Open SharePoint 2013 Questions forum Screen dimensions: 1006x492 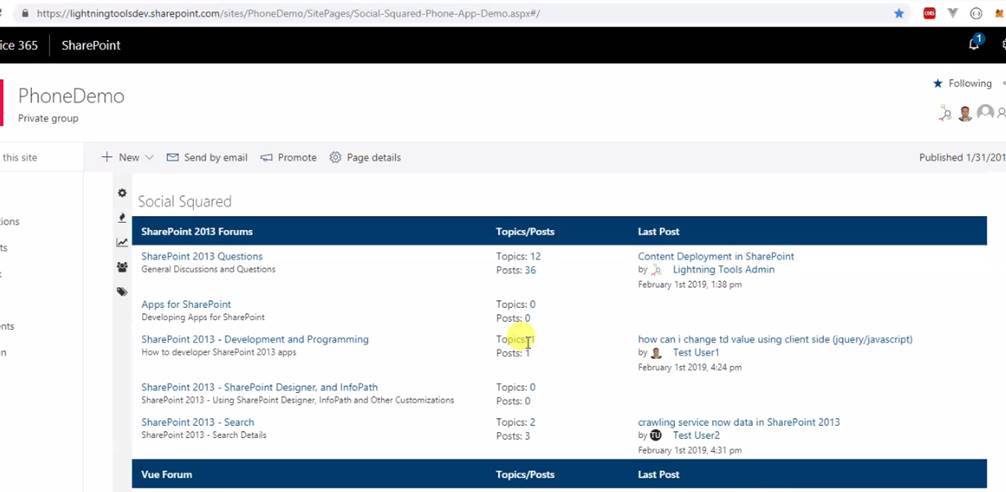pyautogui.click(x=202, y=256)
